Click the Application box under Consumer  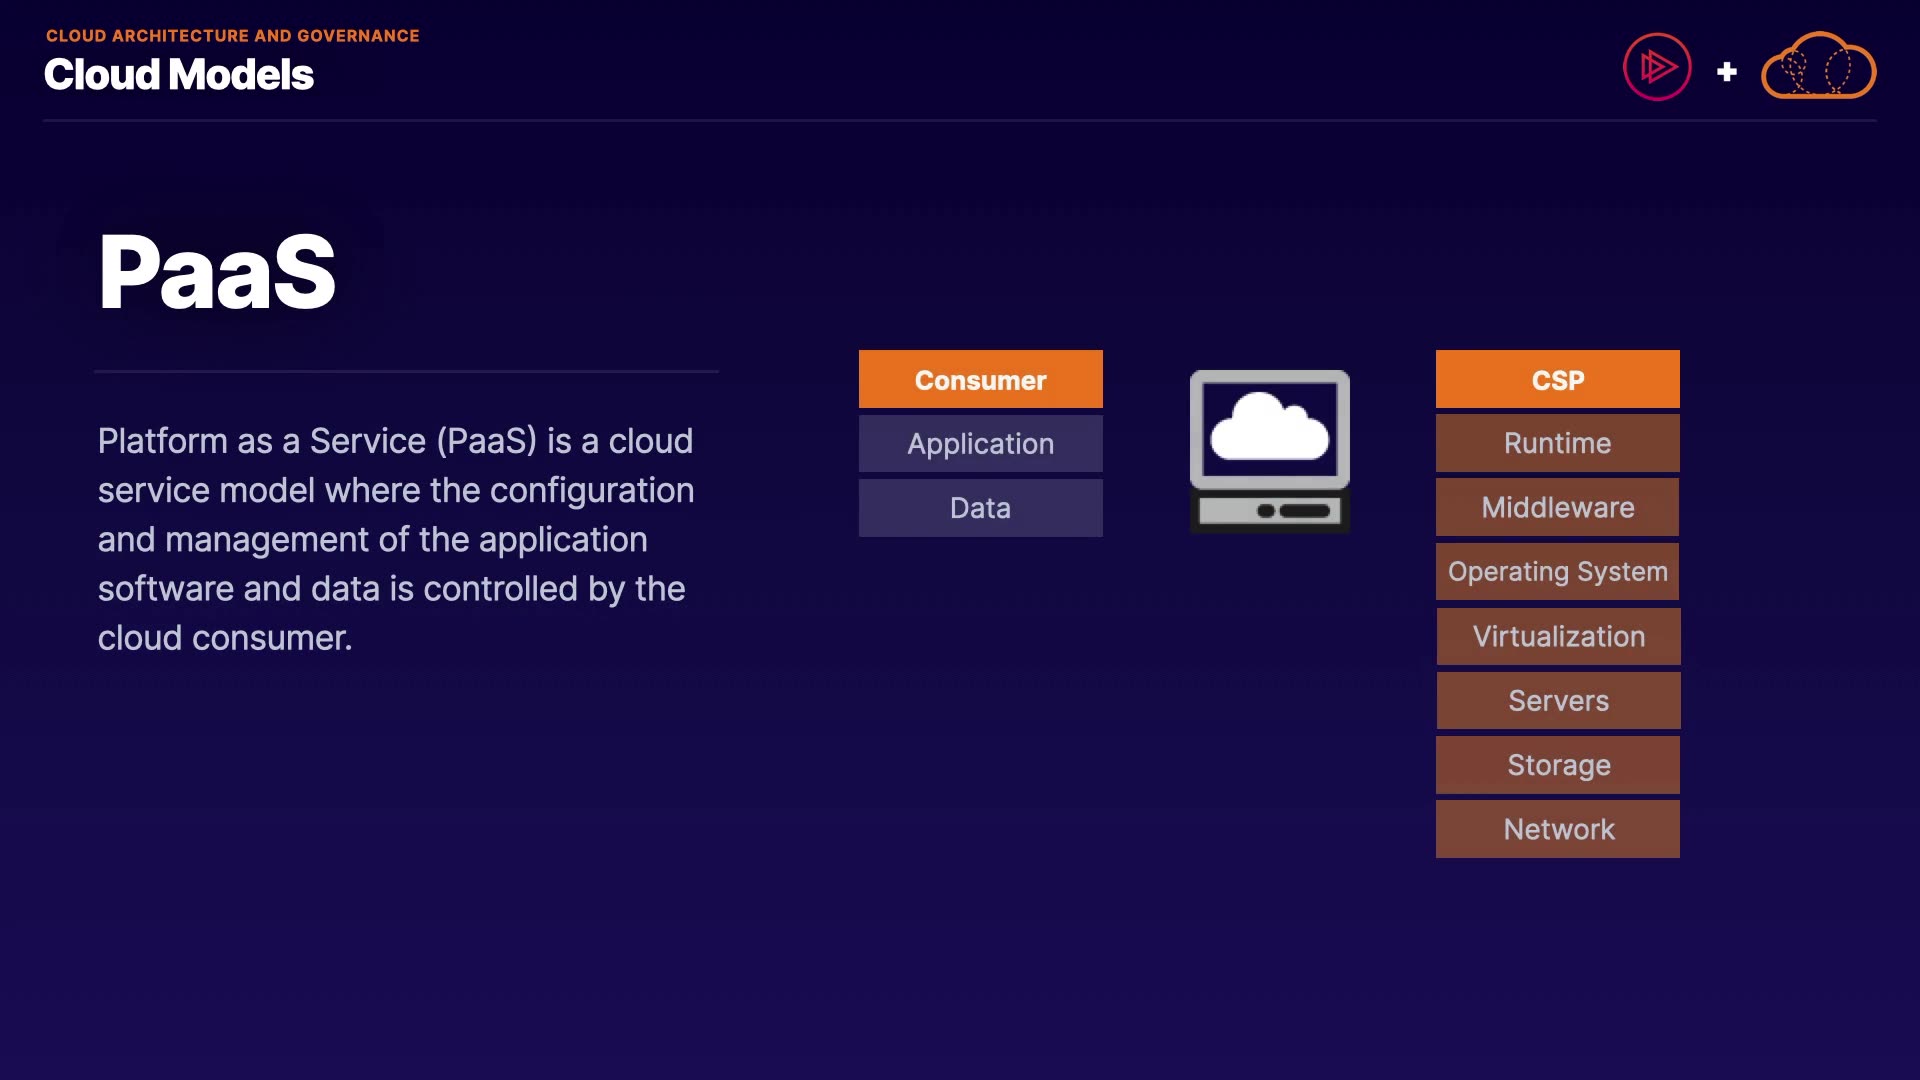pos(980,444)
